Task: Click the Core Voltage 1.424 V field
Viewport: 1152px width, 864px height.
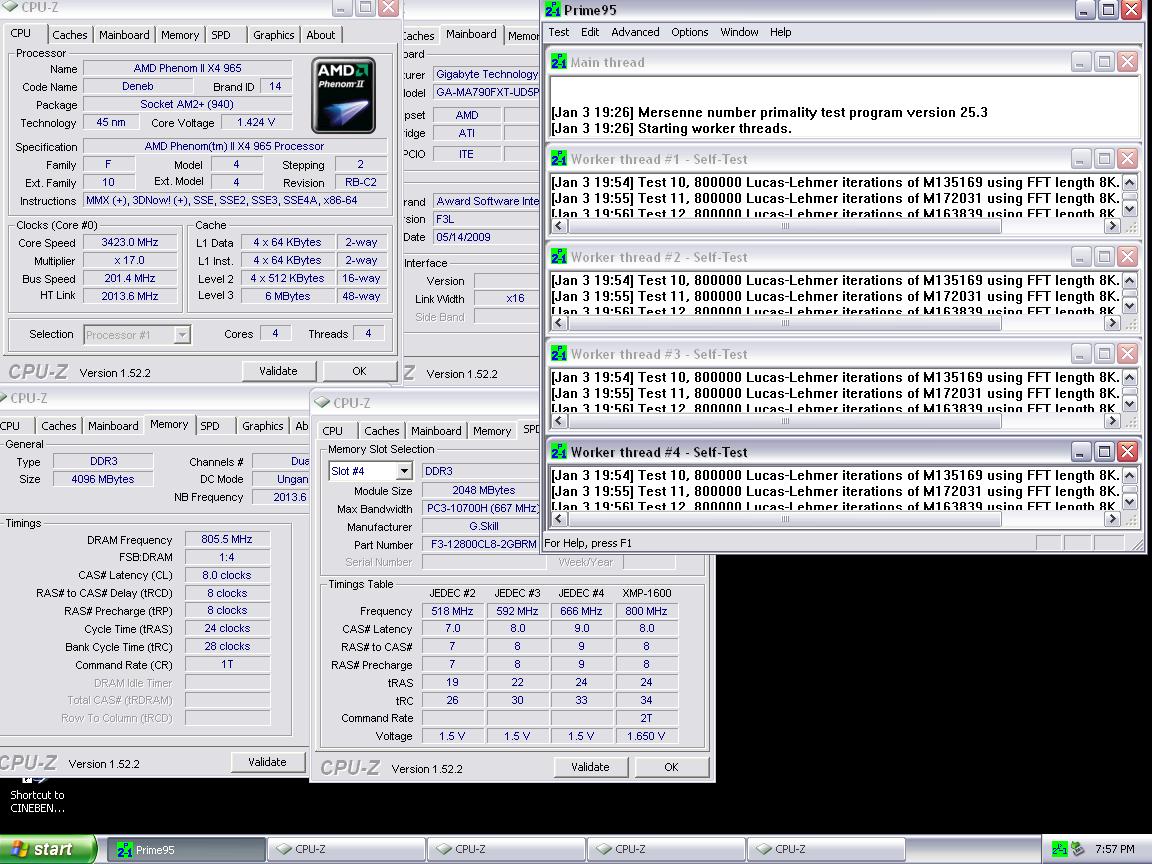Action: point(256,123)
